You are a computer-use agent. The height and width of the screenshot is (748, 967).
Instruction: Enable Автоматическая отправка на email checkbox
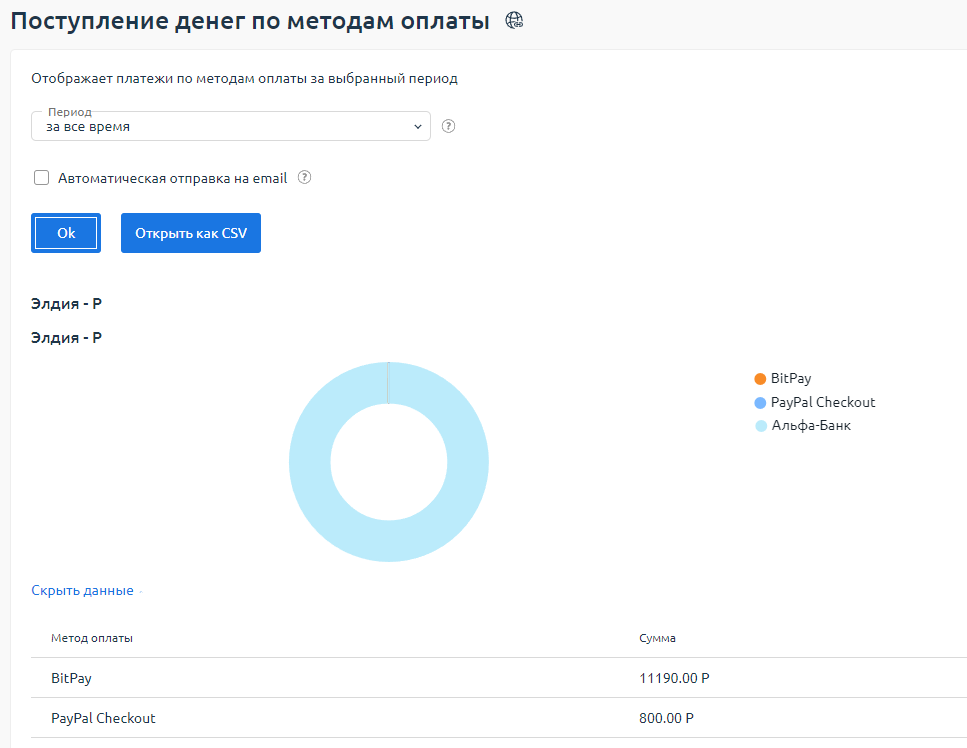point(42,178)
